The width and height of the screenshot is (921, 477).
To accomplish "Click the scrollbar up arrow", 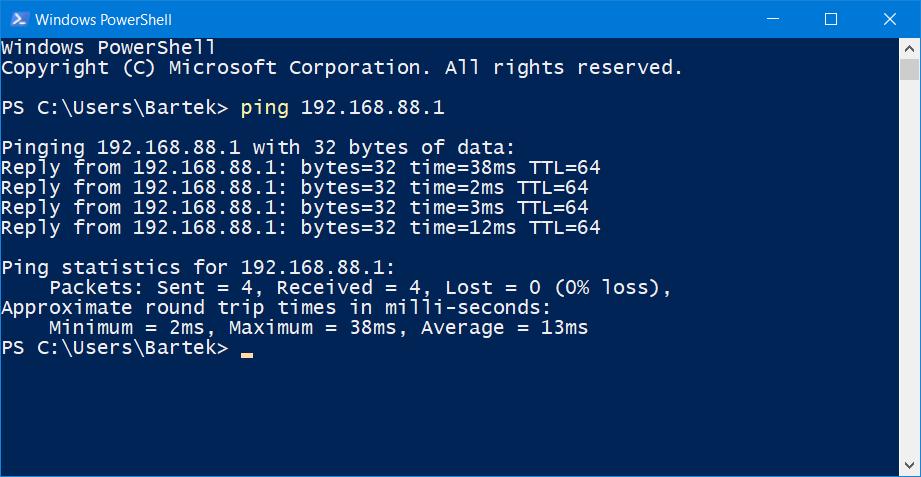I will coord(909,49).
